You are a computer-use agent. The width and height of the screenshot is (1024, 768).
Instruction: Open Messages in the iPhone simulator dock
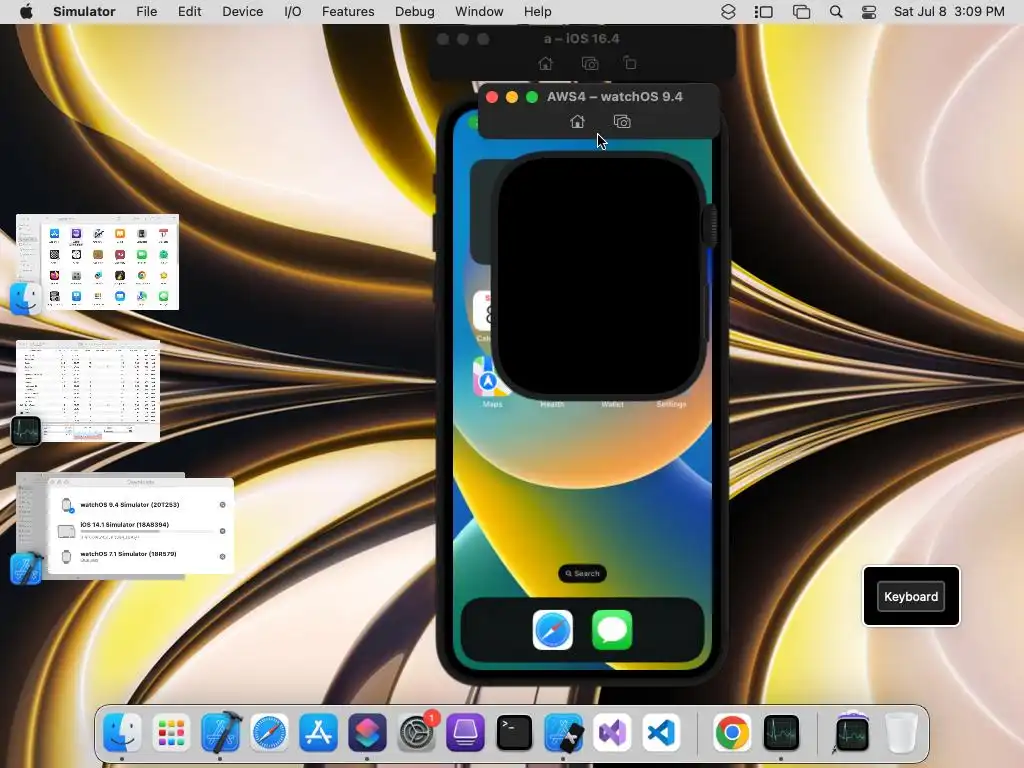tap(612, 630)
